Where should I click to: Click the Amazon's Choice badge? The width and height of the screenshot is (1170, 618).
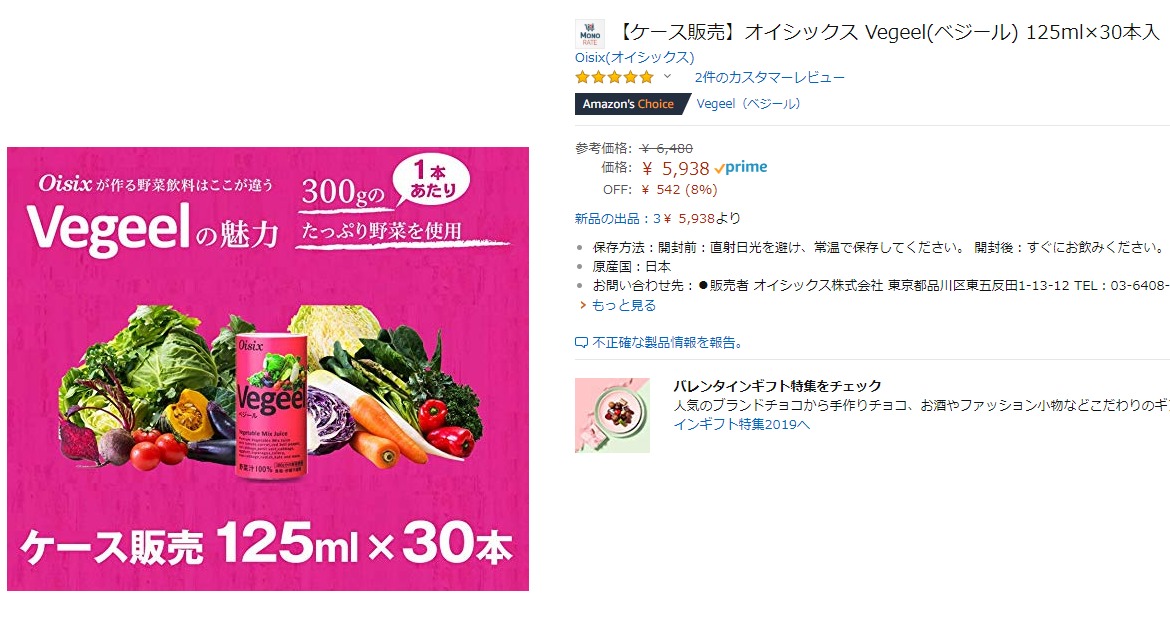tap(633, 104)
